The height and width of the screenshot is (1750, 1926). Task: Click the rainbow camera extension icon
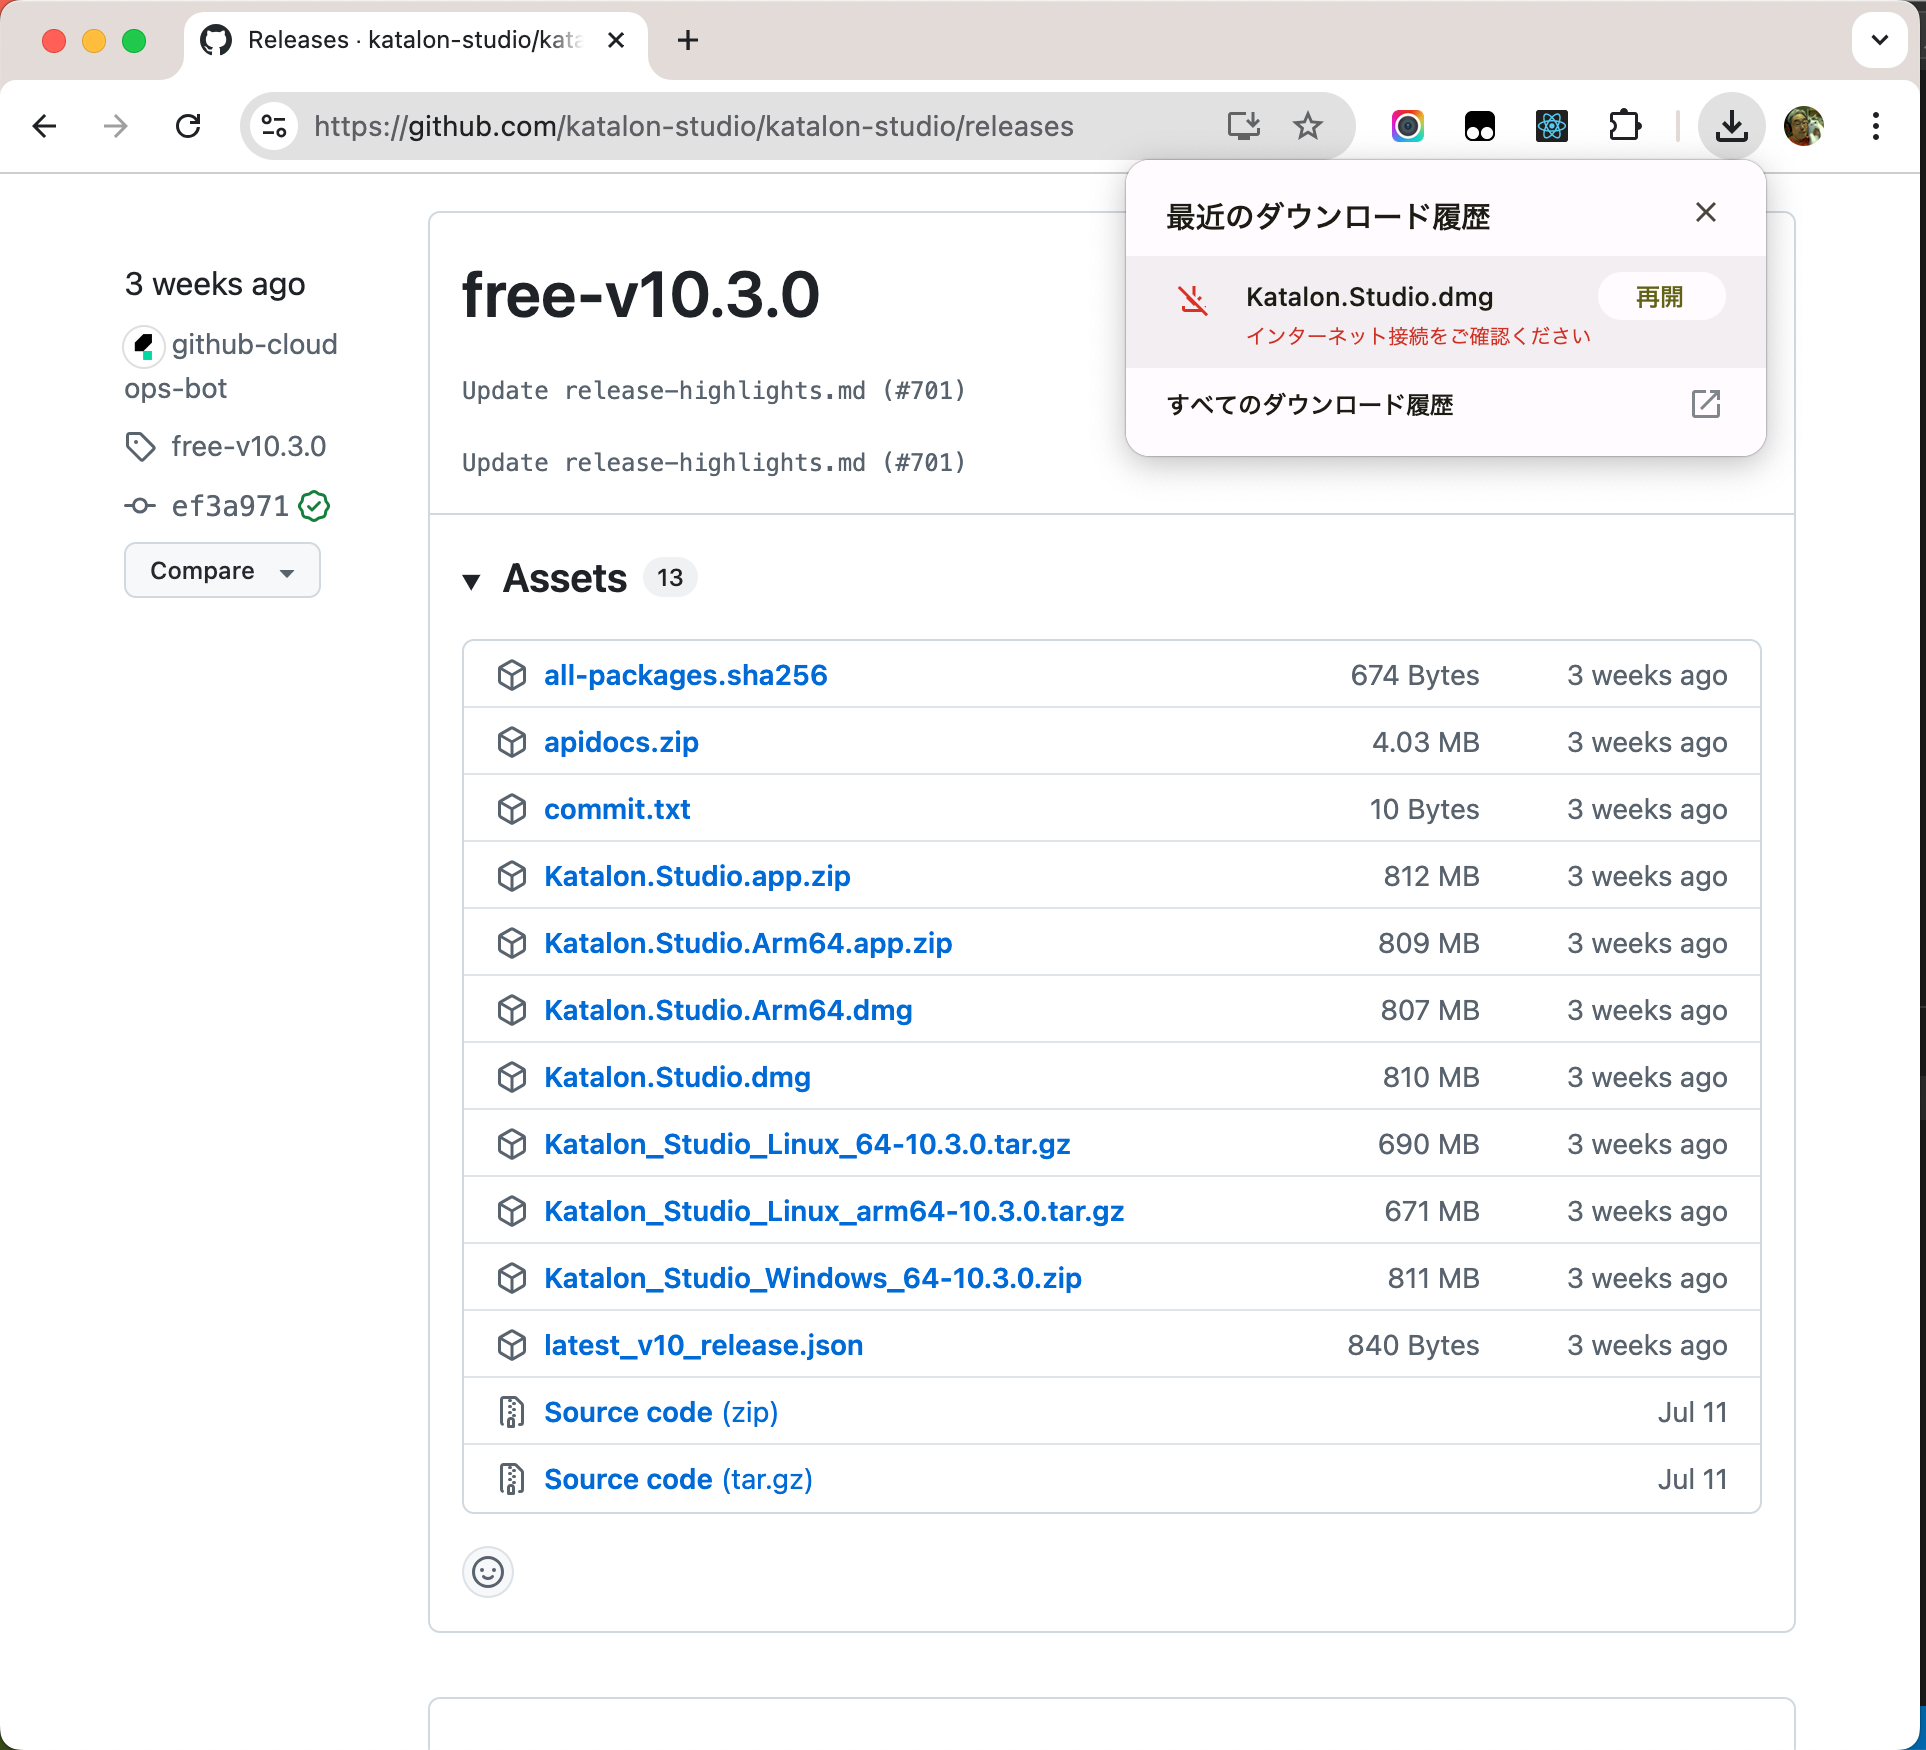click(x=1407, y=125)
